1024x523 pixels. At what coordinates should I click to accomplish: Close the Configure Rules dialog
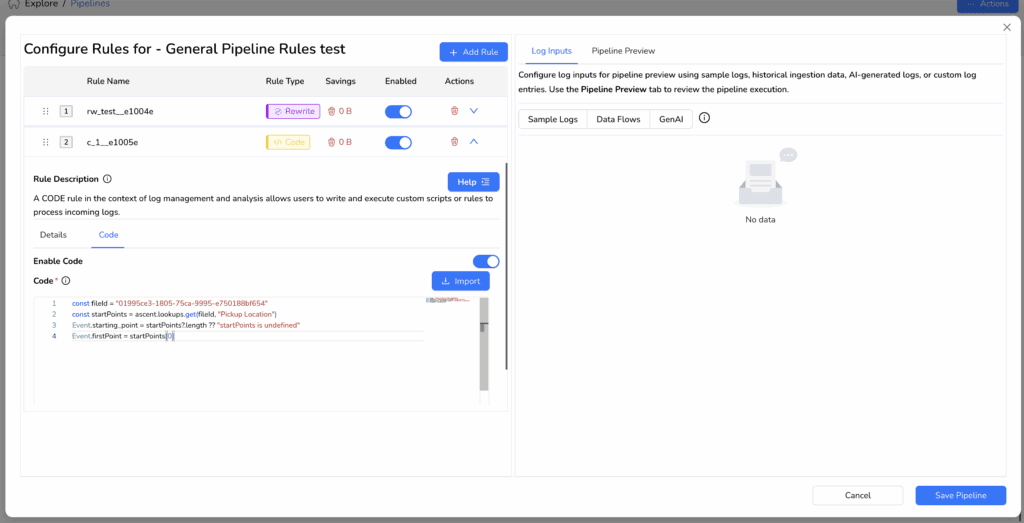click(x=1006, y=27)
